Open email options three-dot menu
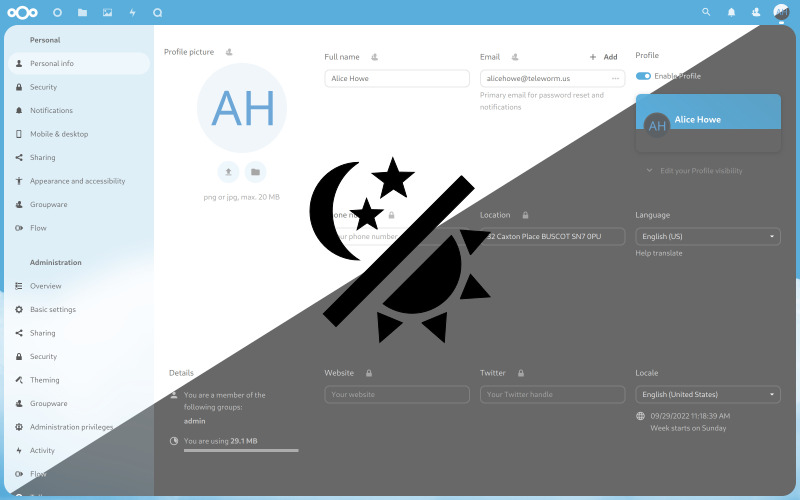 pos(616,78)
